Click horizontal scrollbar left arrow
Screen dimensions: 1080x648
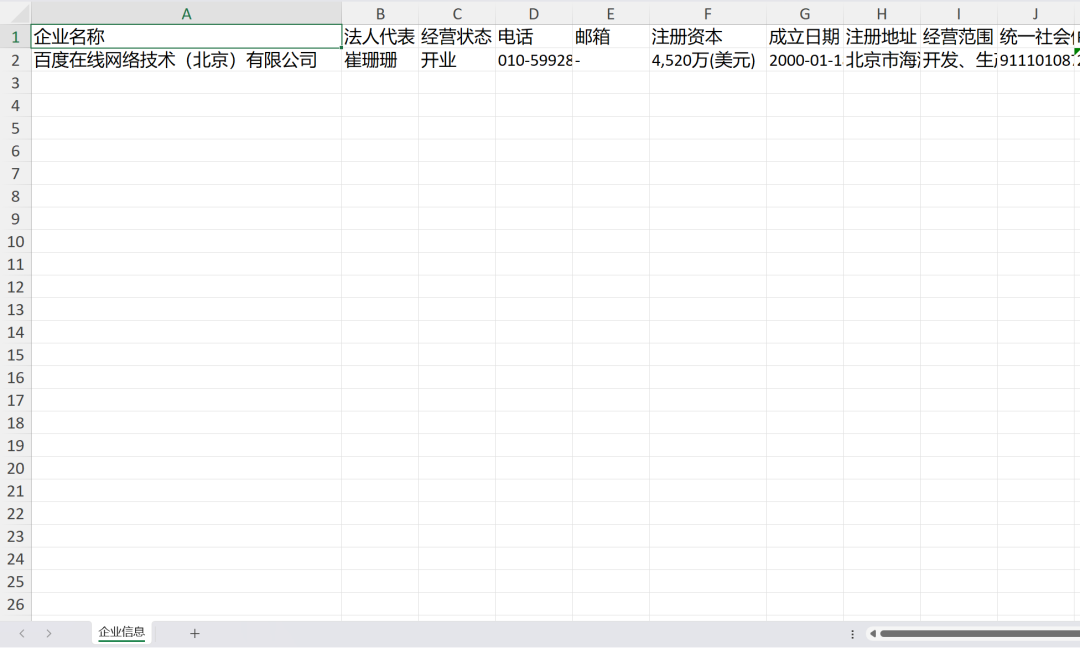tap(873, 634)
